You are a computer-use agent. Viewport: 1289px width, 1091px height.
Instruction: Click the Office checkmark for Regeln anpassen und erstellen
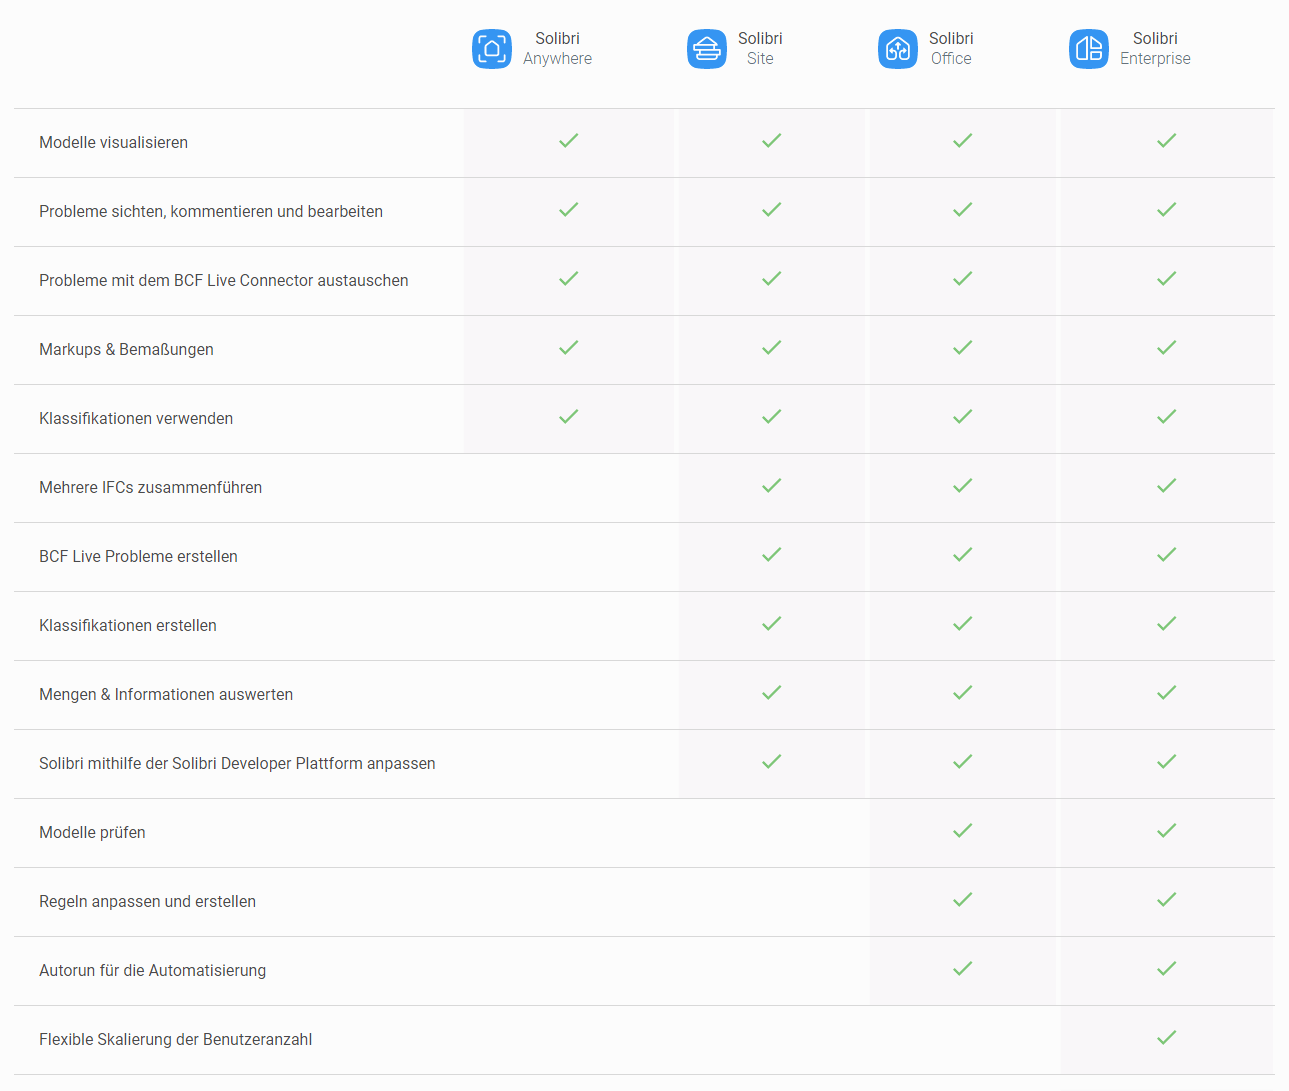[x=963, y=900]
